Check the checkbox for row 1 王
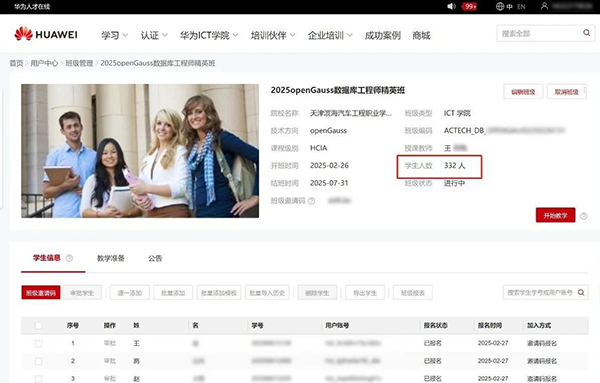This screenshot has height=383, width=600. point(38,344)
